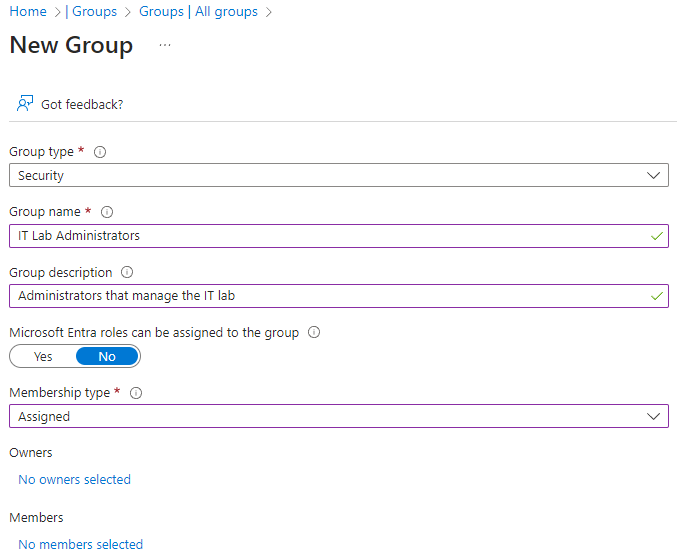Click green checkmark in Group name field
Screen dimensions: 677x557
click(x=656, y=236)
